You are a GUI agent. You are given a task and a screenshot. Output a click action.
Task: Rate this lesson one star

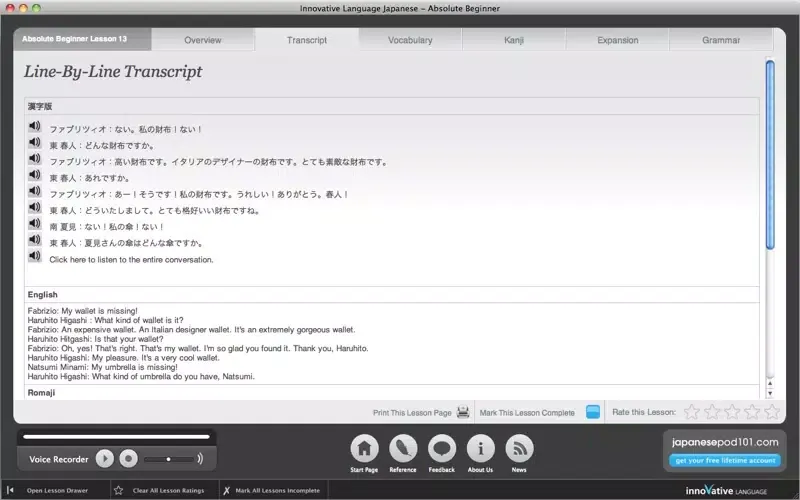point(692,412)
